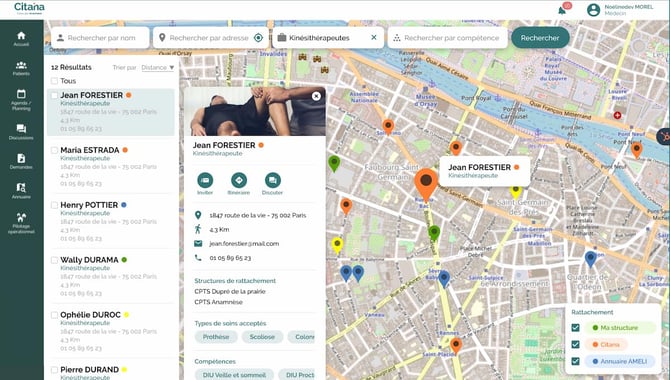Open the Noelmedev MOREL user account menu
Screen dimensions: 670x380
click(x=620, y=10)
